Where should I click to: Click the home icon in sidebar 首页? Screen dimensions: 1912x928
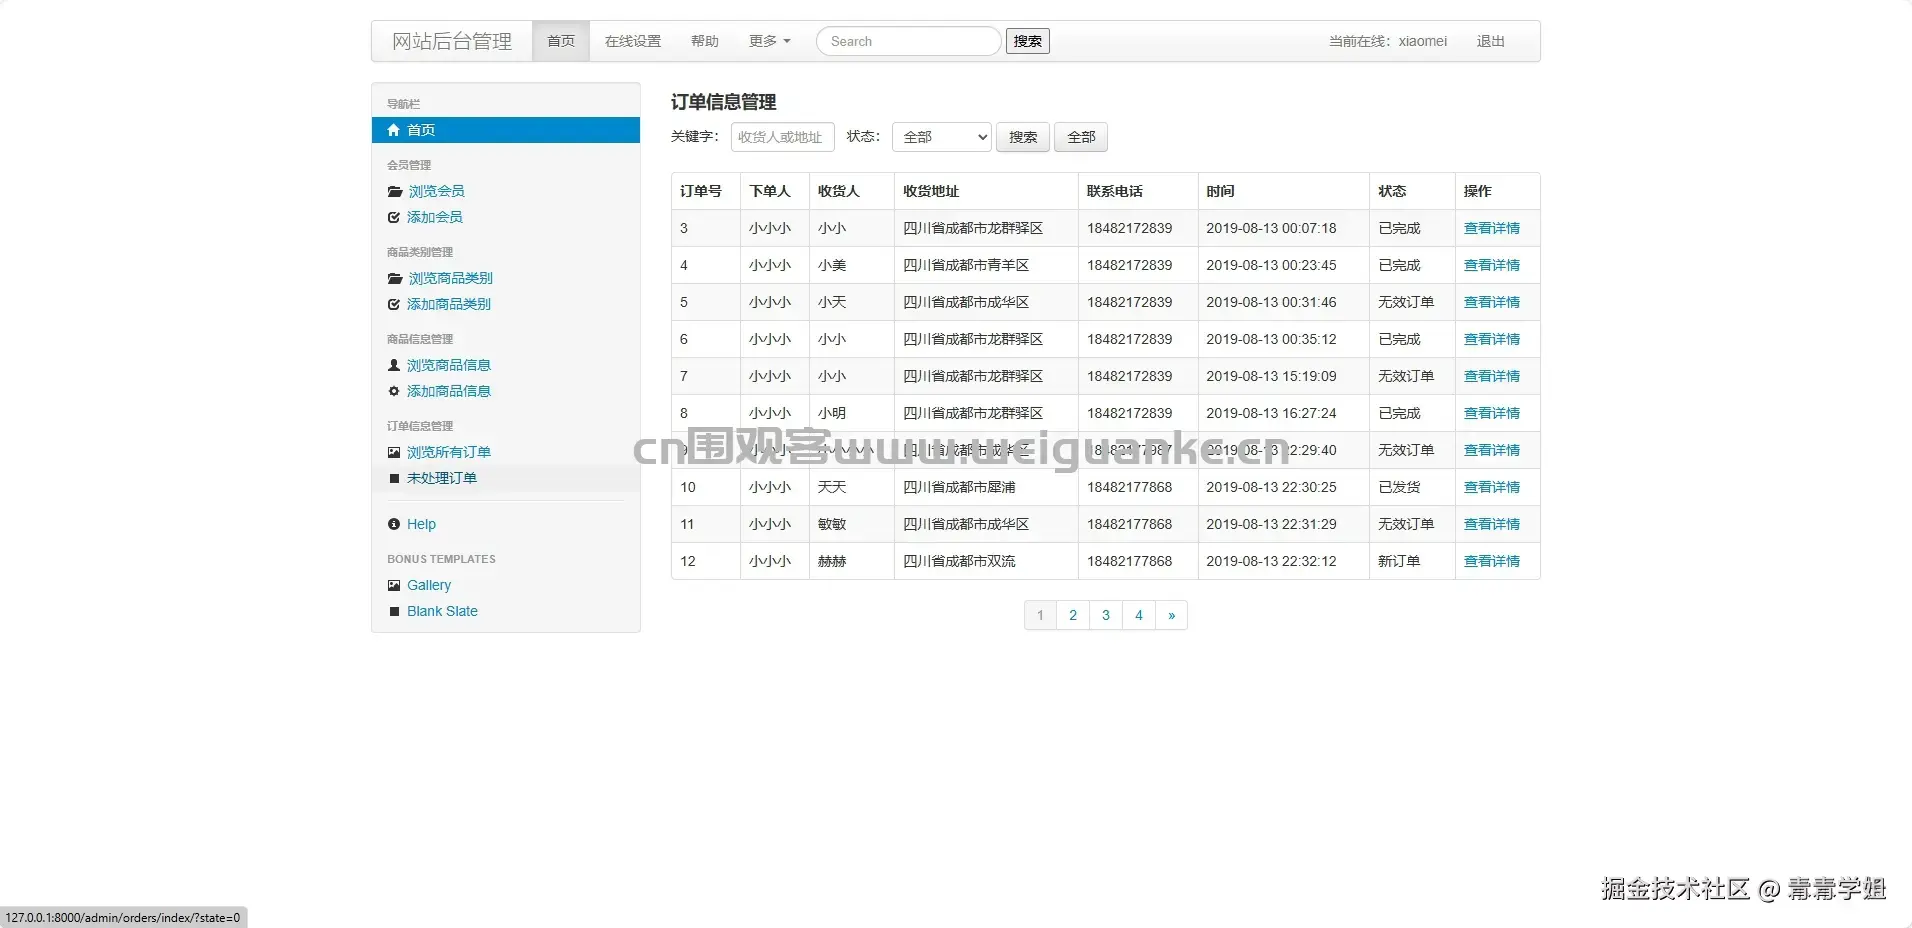[394, 130]
